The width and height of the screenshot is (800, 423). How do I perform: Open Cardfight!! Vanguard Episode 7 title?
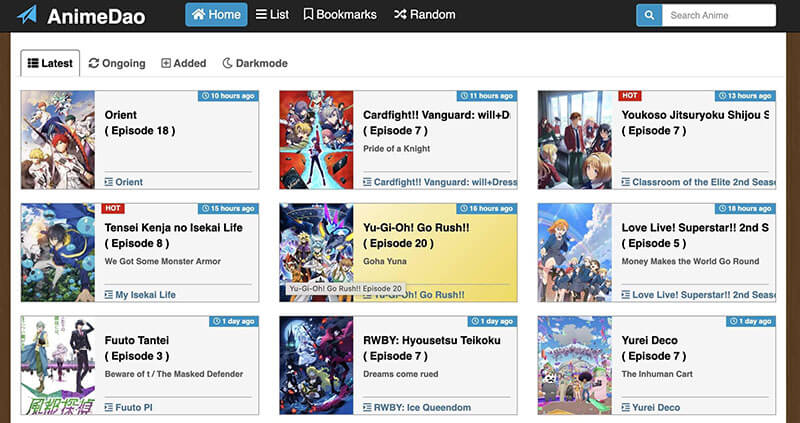tap(436, 123)
